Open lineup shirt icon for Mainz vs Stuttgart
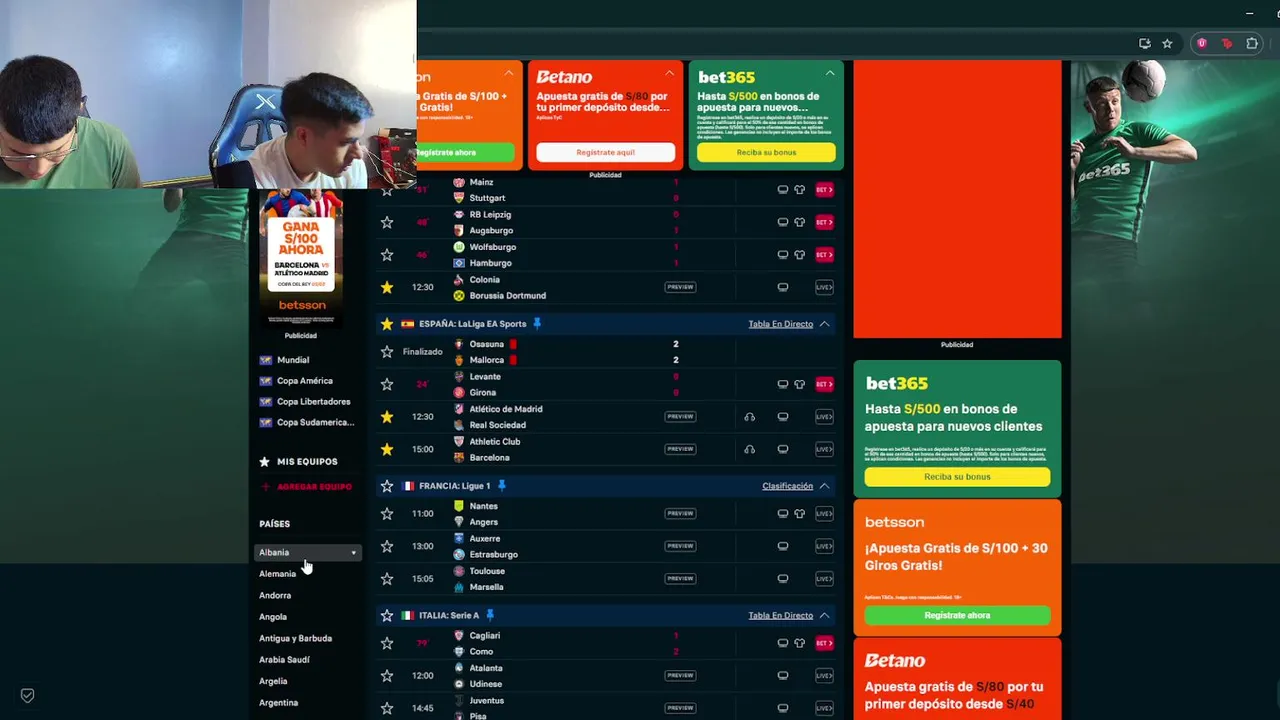1280x720 pixels. (x=799, y=190)
